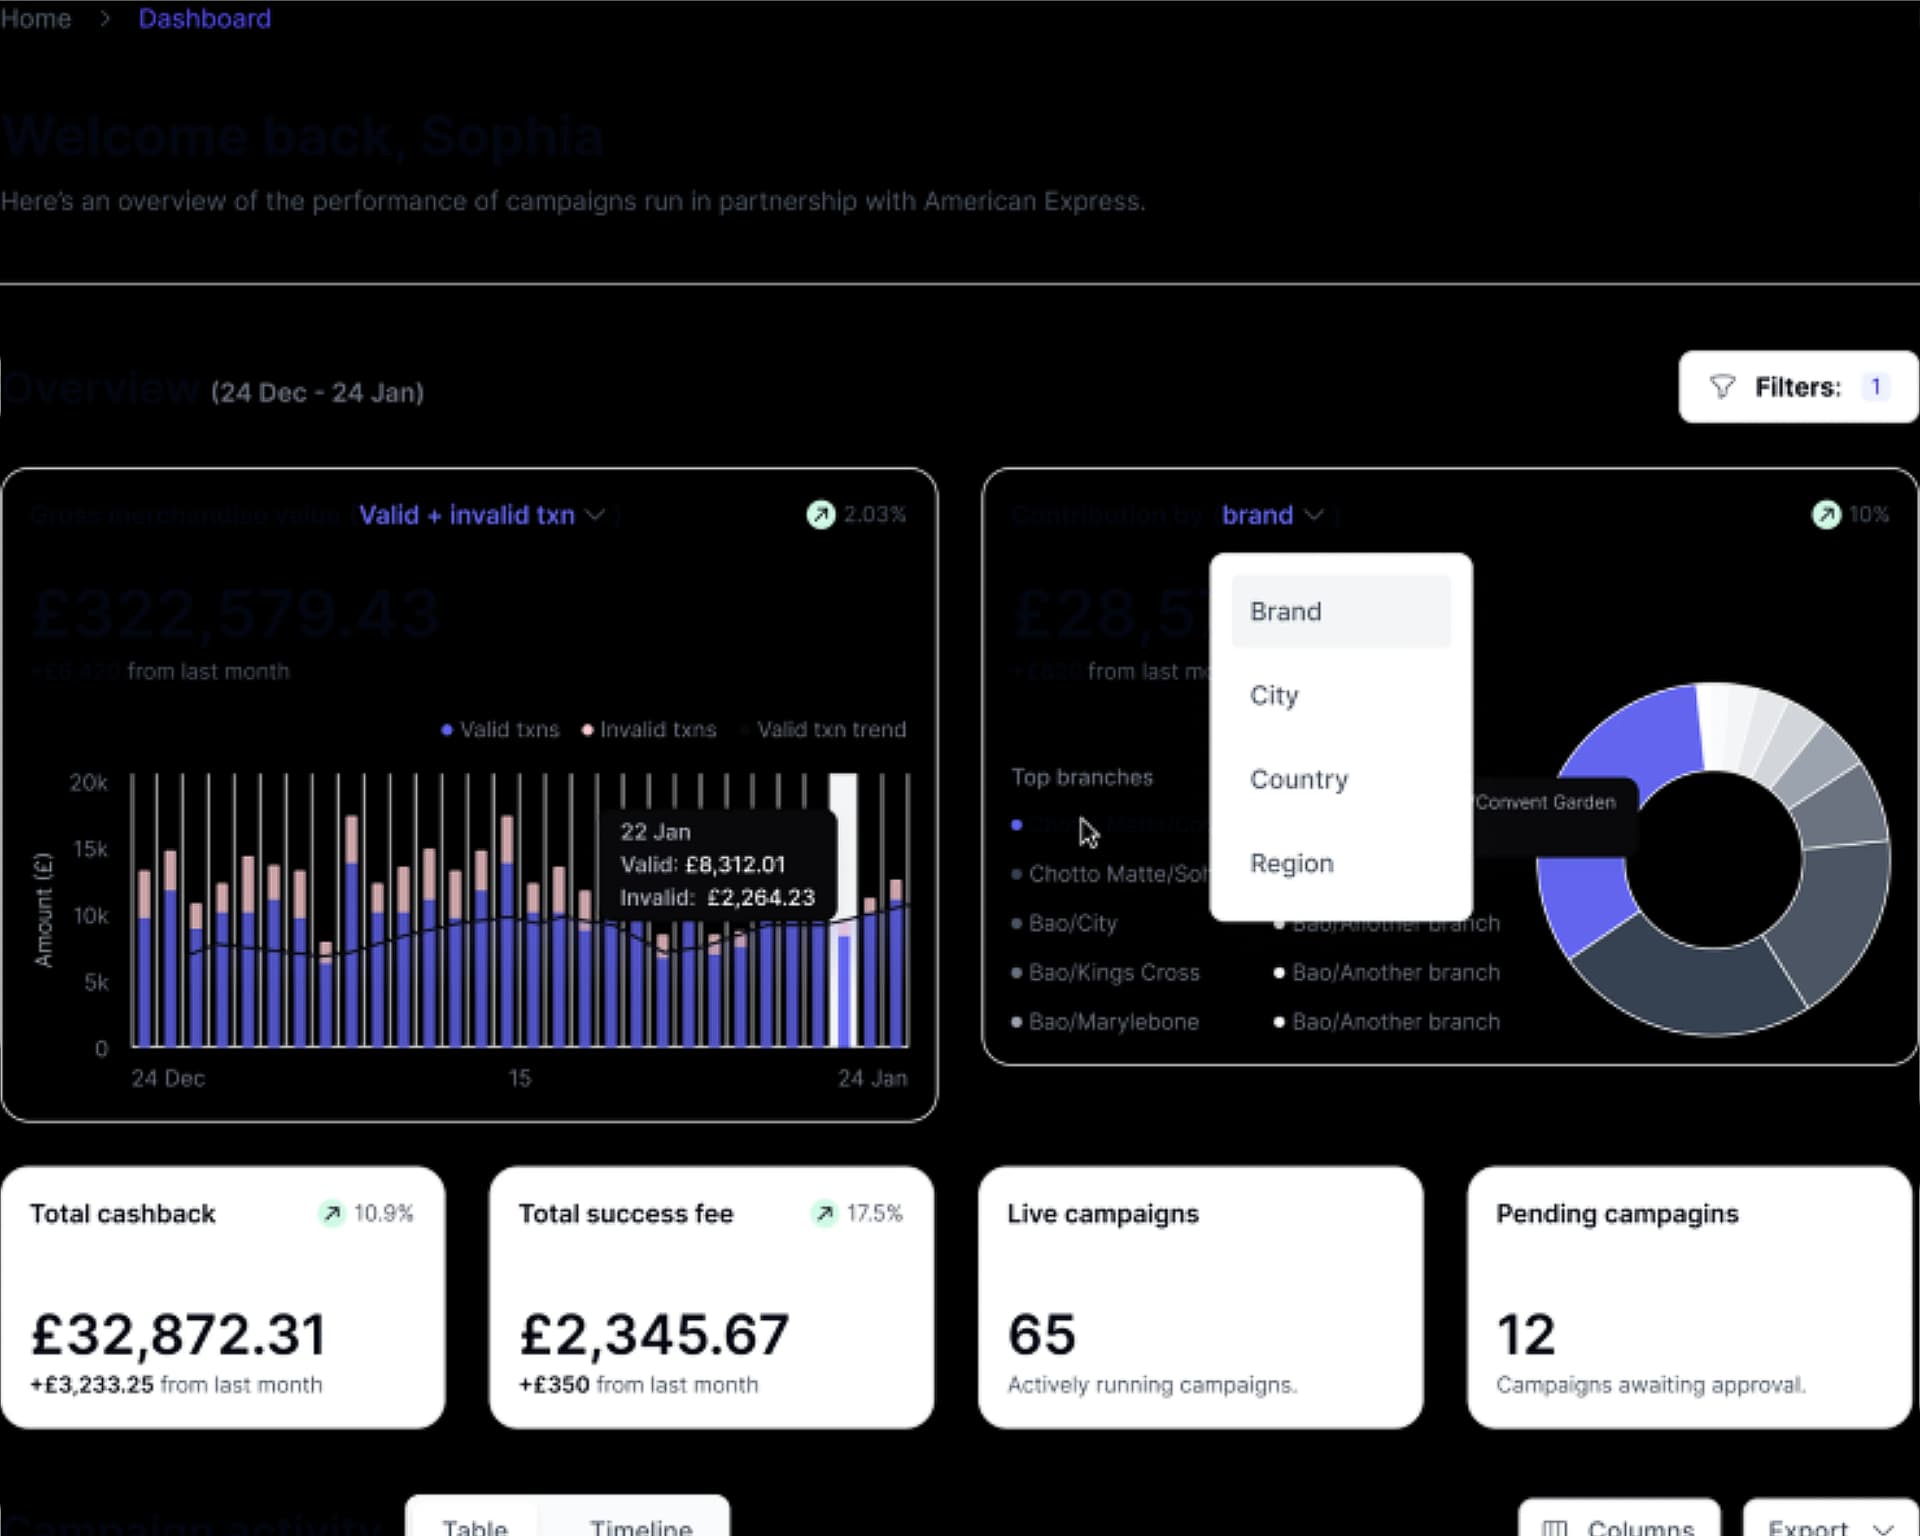Switch to the Timeline tab
This screenshot has height=1536, width=1920.
pyautogui.click(x=641, y=1527)
